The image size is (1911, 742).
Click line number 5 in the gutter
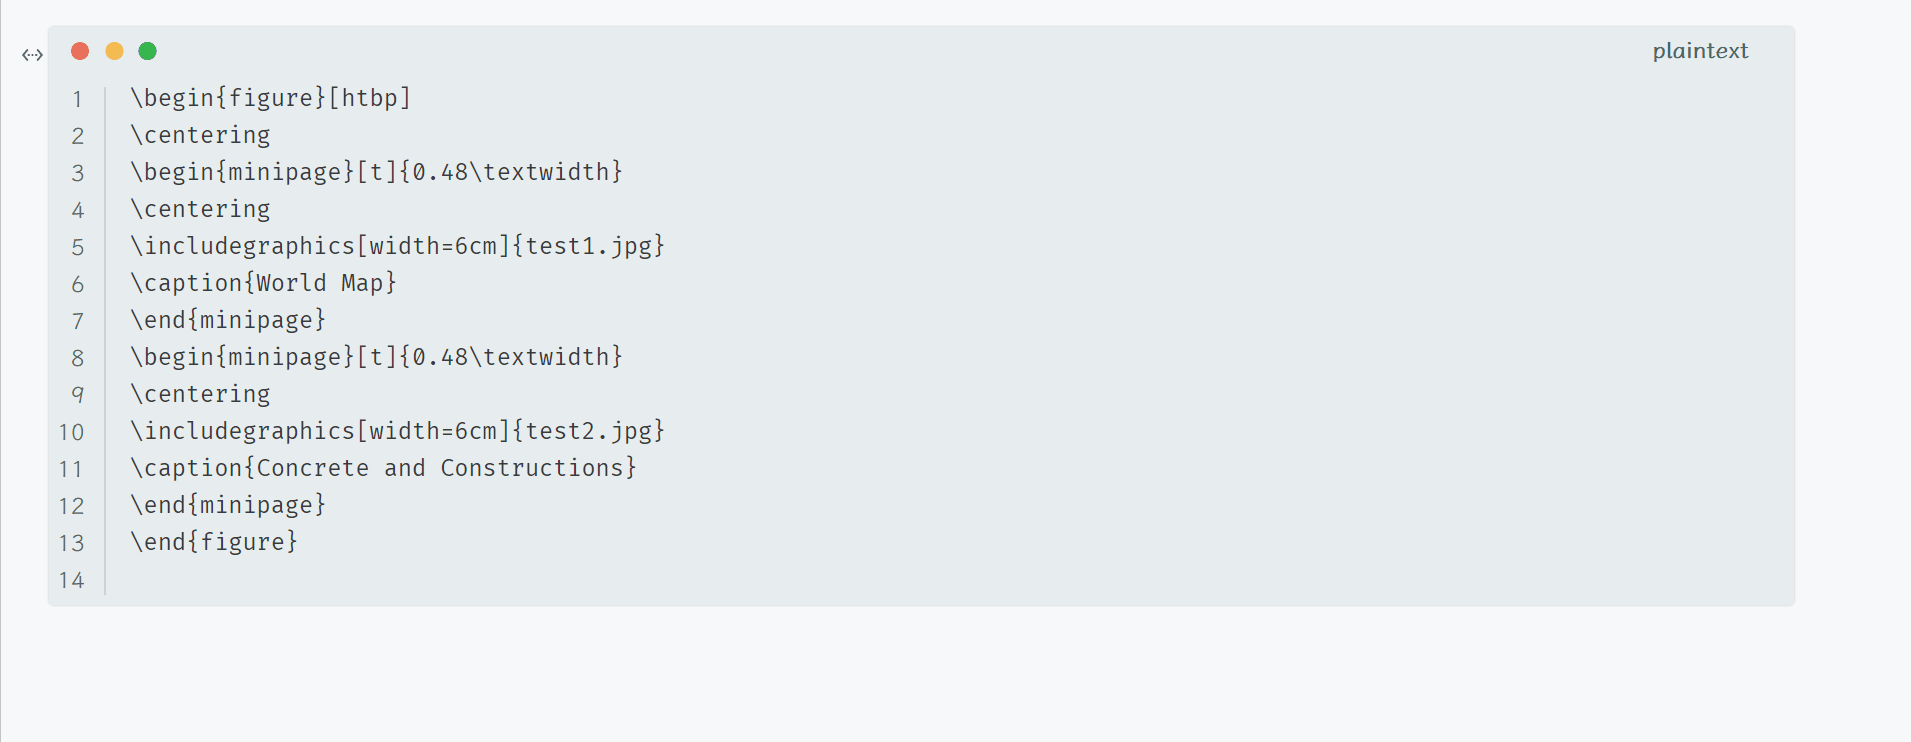tap(77, 247)
